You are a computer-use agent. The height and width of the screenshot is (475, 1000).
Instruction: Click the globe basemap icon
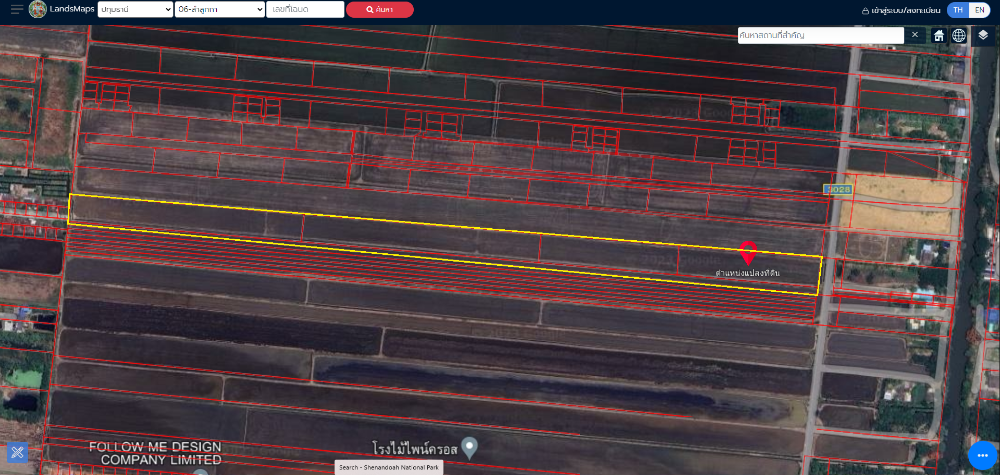[959, 35]
